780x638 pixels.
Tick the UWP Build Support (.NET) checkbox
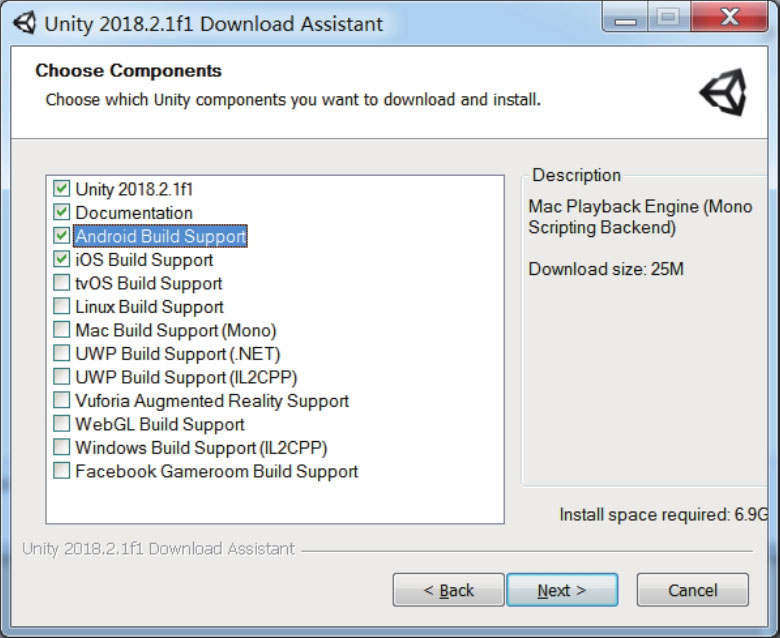point(61,353)
